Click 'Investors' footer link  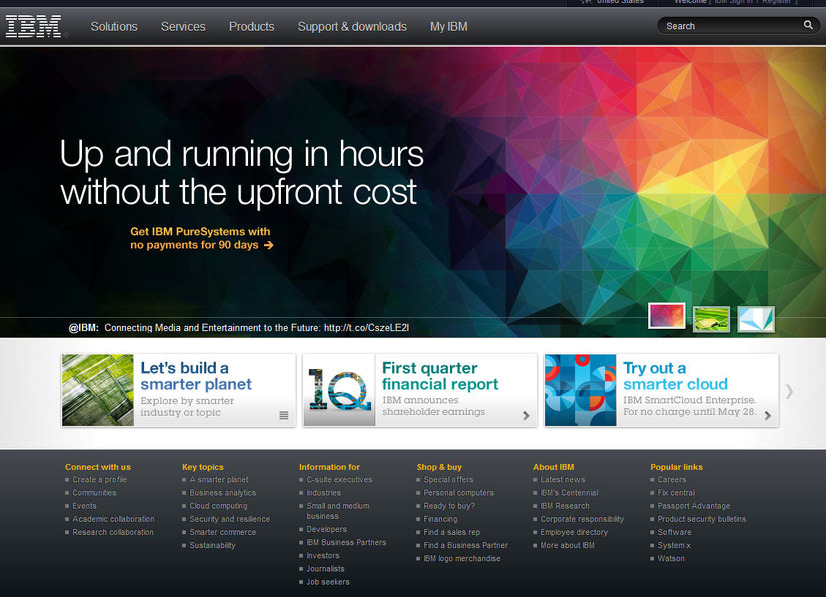323,556
